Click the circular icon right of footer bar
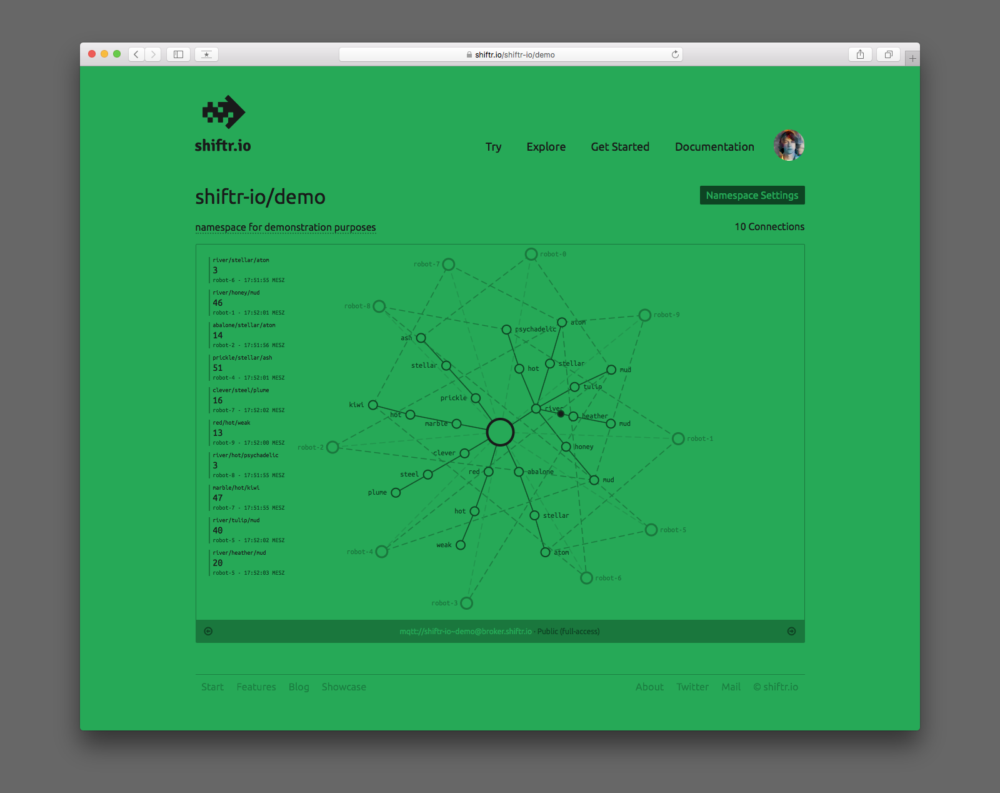Viewport: 1000px width, 793px height. [791, 631]
